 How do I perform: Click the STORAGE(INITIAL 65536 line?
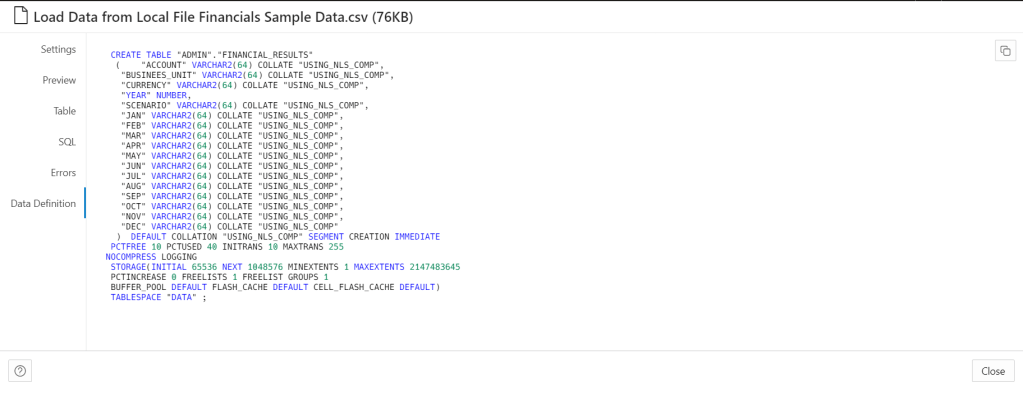pyautogui.click(x=285, y=267)
